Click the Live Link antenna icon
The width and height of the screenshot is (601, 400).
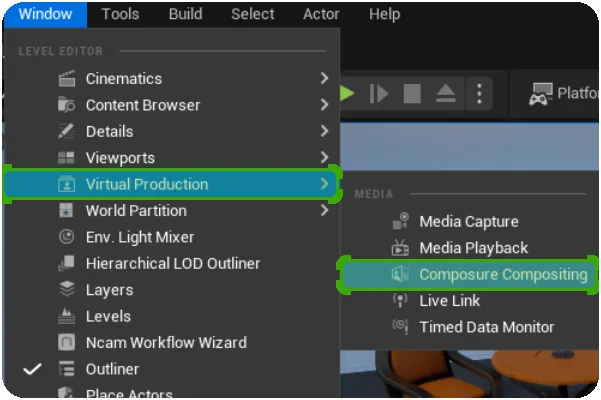point(400,300)
